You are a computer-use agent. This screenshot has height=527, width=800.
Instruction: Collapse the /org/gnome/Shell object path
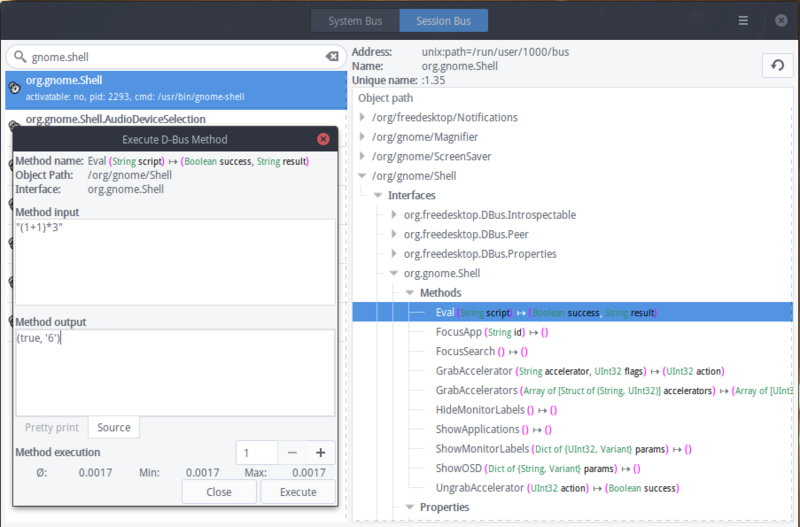point(362,175)
